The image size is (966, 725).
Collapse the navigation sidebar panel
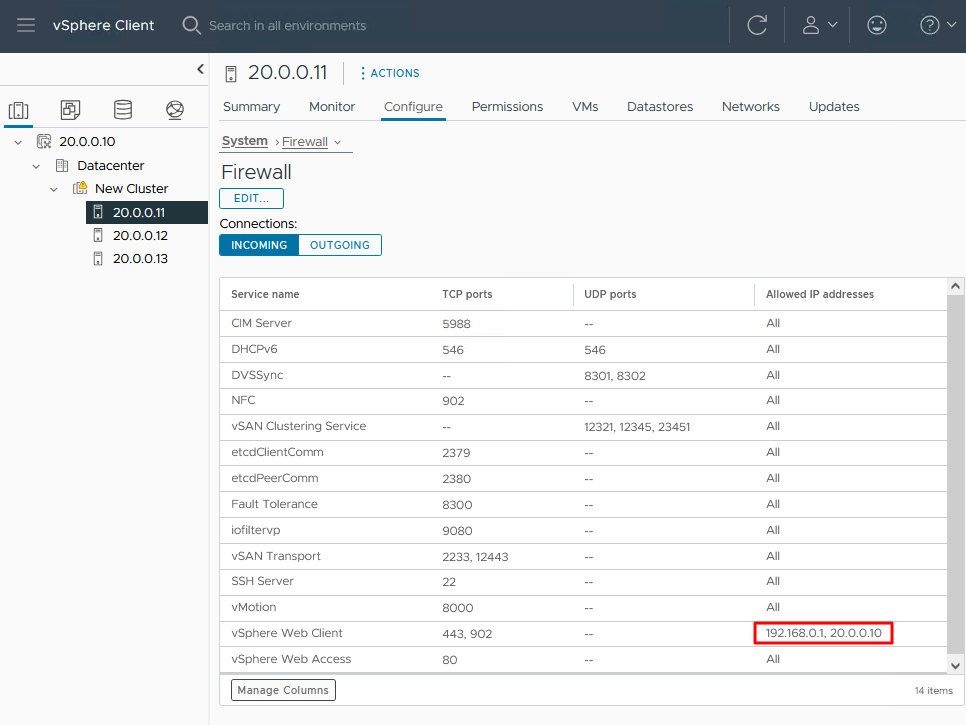[x=200, y=69]
